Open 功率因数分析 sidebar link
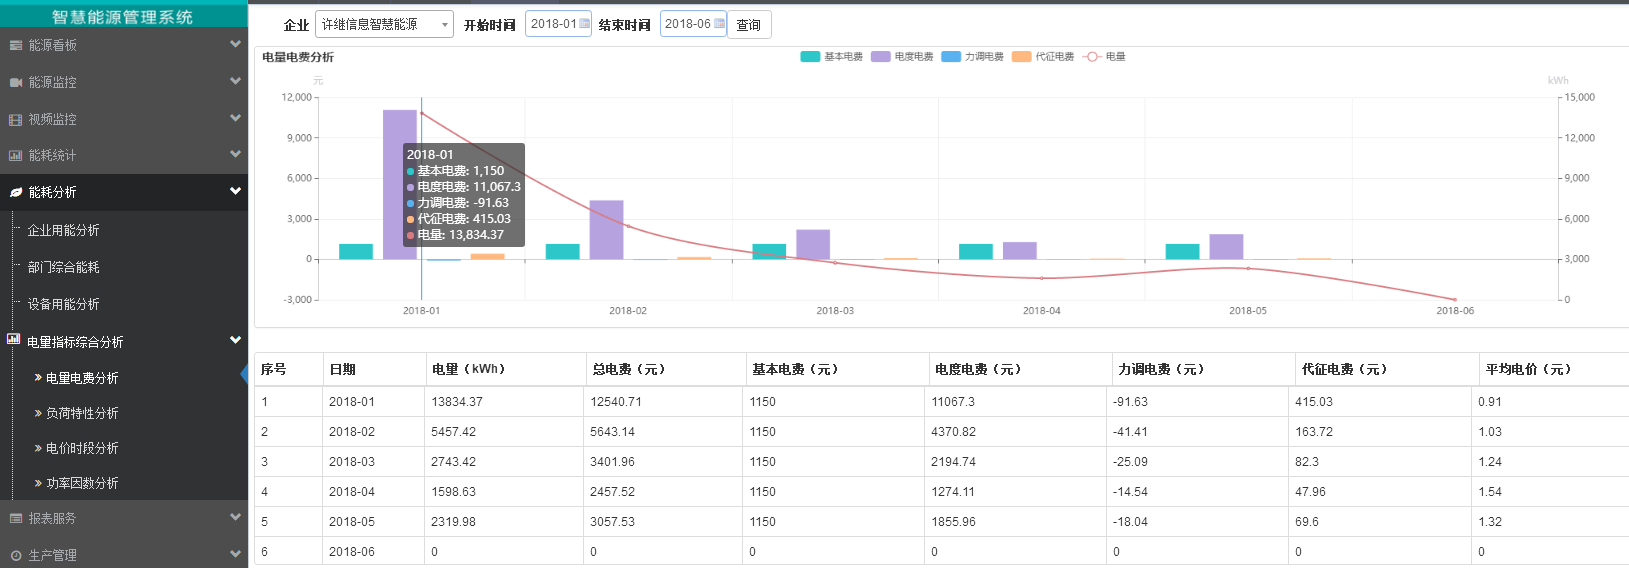The width and height of the screenshot is (1629, 568). tap(82, 483)
